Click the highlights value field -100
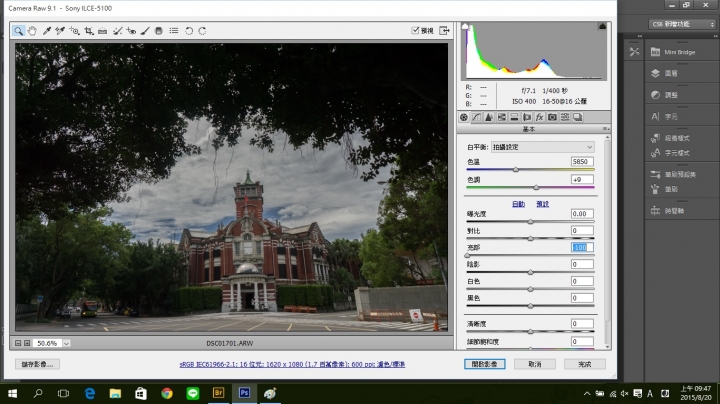Screen dimensions: 720x404 point(582,247)
